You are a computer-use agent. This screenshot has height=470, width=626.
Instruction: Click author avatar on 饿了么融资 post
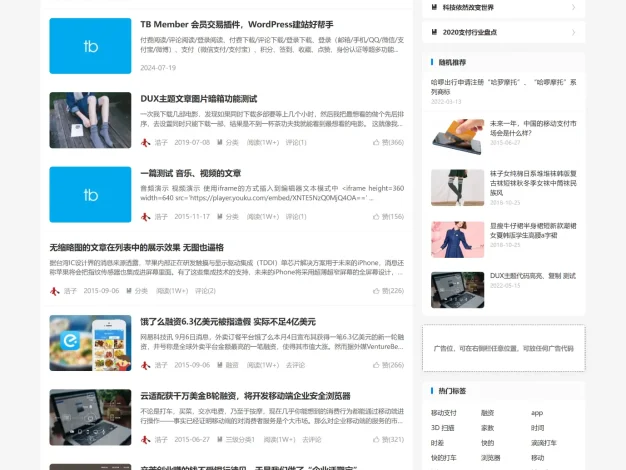coord(145,365)
